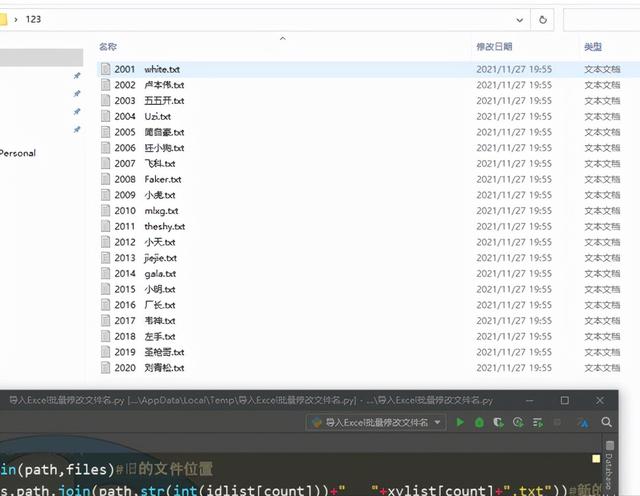Viewport: 640px width, 496px height.
Task: Click file icon of 2004 Uzi.txt
Action: 106,116
